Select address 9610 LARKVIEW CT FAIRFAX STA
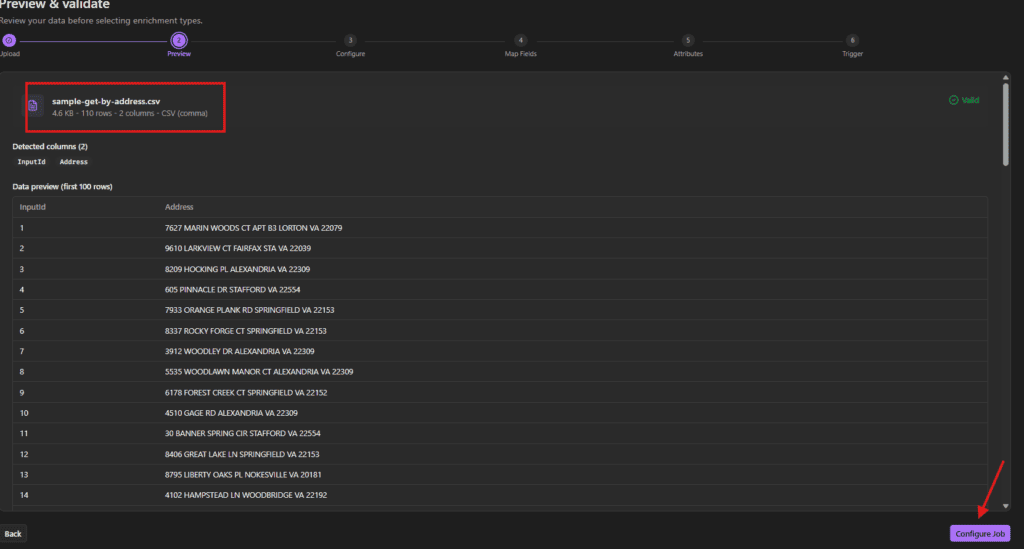This screenshot has height=549, width=1024. coord(238,248)
